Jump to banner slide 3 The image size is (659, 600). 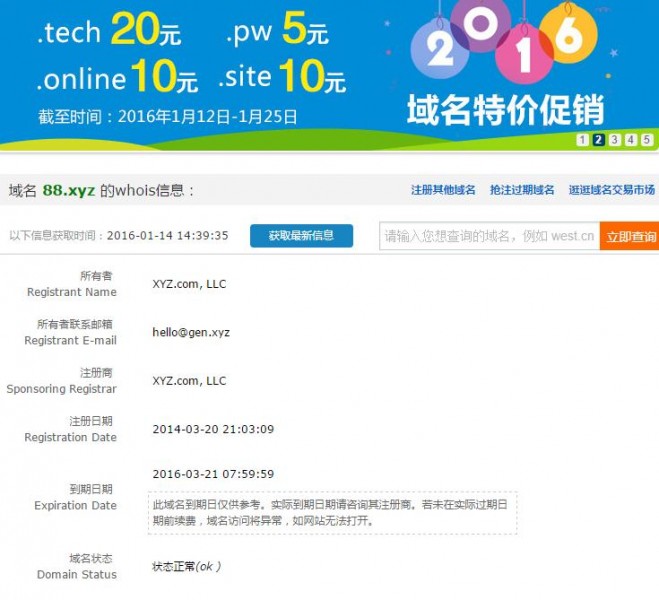614,140
